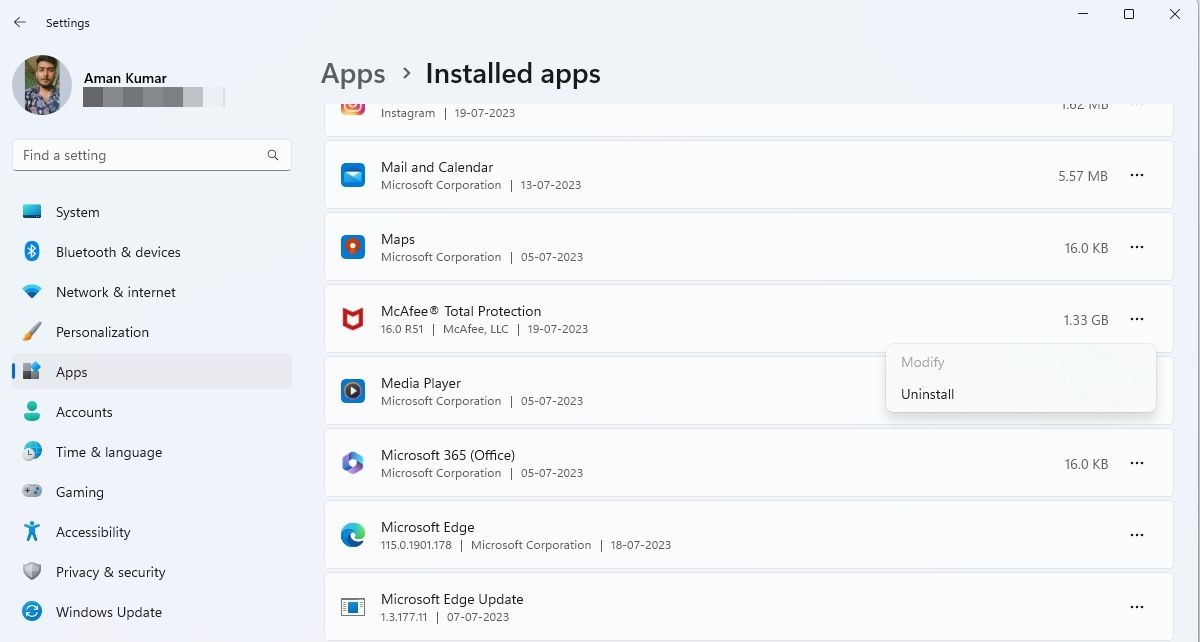Choose Uninstall from the McAfee menu
This screenshot has width=1200, height=642.
click(x=1020, y=394)
